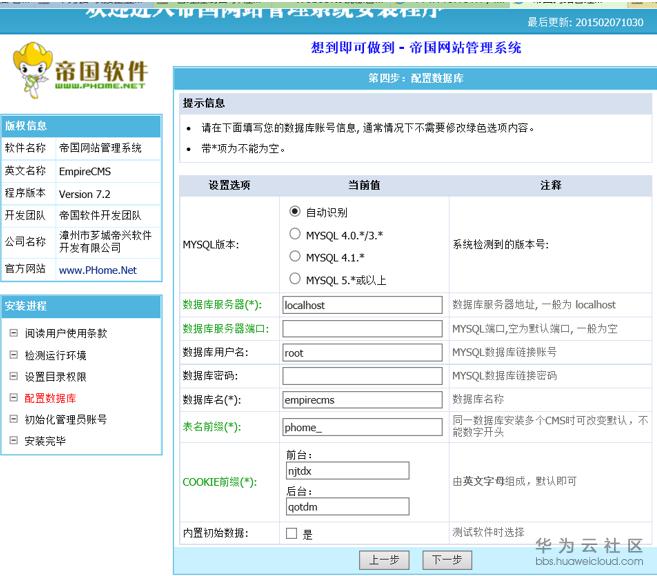Viewport: 657px width, 576px height.
Task: Choose MYSQL 5.*或以上 radio option
Action: click(295, 279)
